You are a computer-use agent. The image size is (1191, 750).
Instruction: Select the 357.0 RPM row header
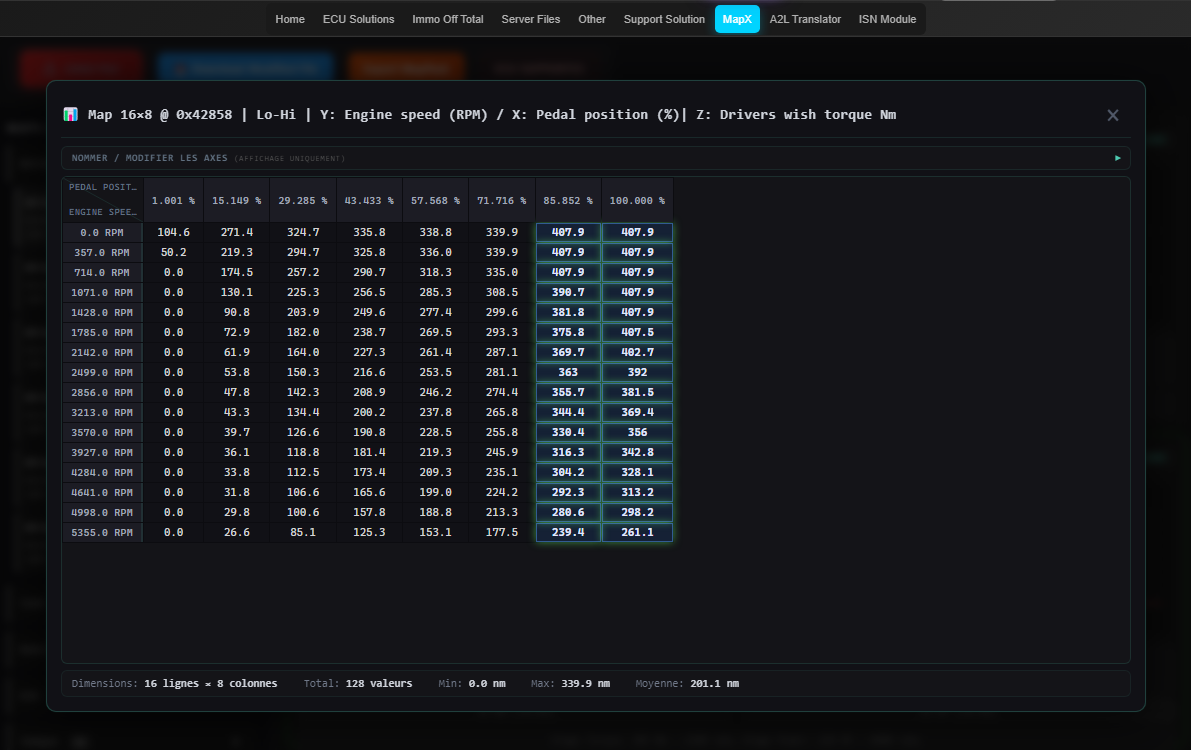click(x=102, y=252)
